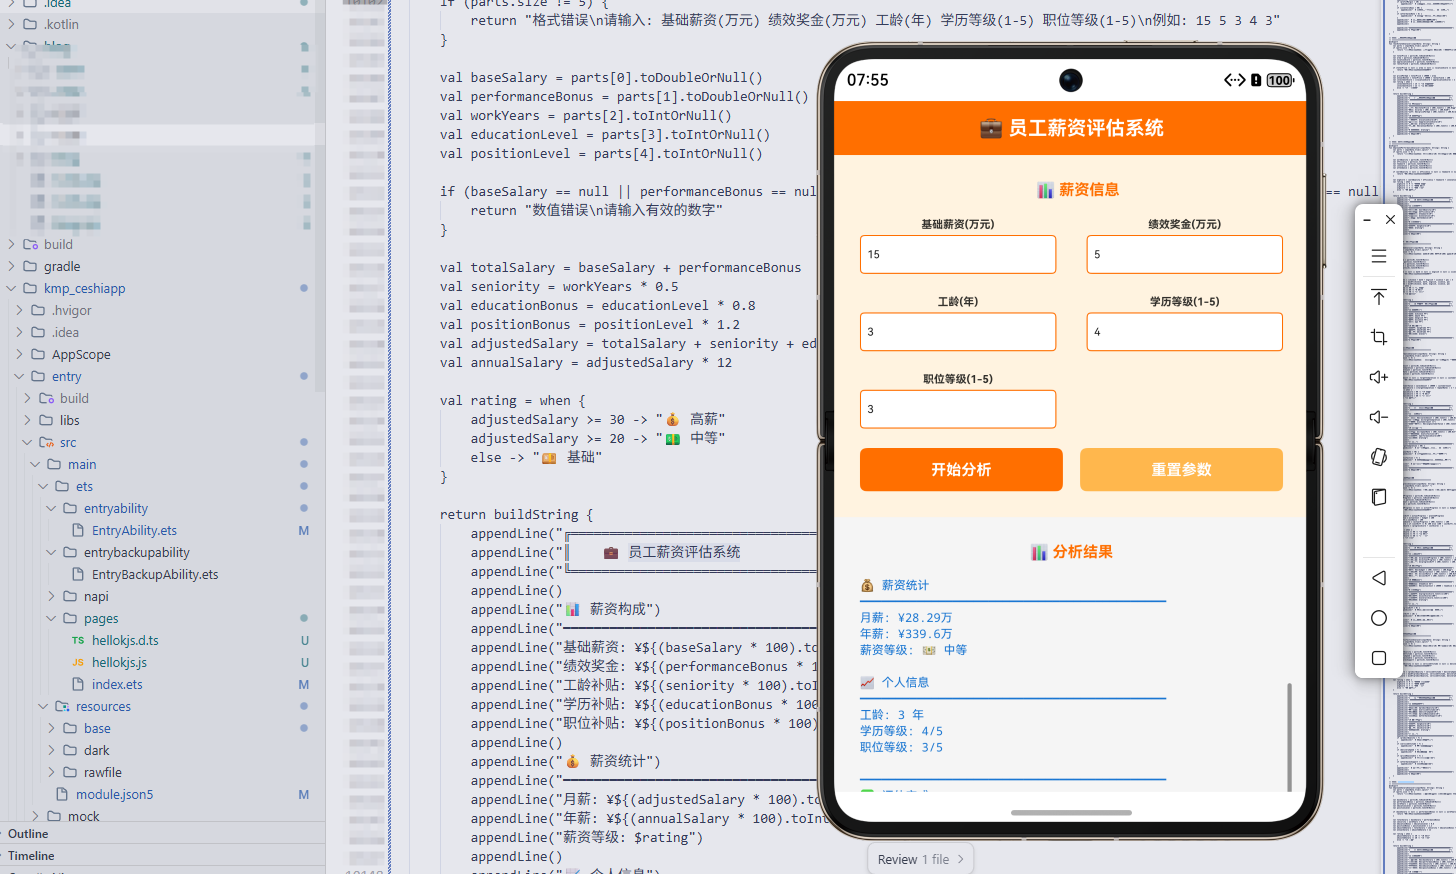1456x874 pixels.
Task: Collapse the kmp_ceshiapp folder
Action: (x=11, y=288)
